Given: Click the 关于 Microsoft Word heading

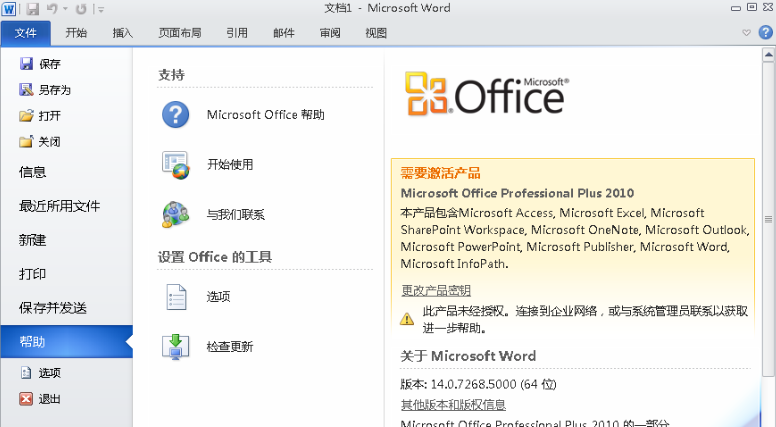Looking at the screenshot, I should point(468,356).
